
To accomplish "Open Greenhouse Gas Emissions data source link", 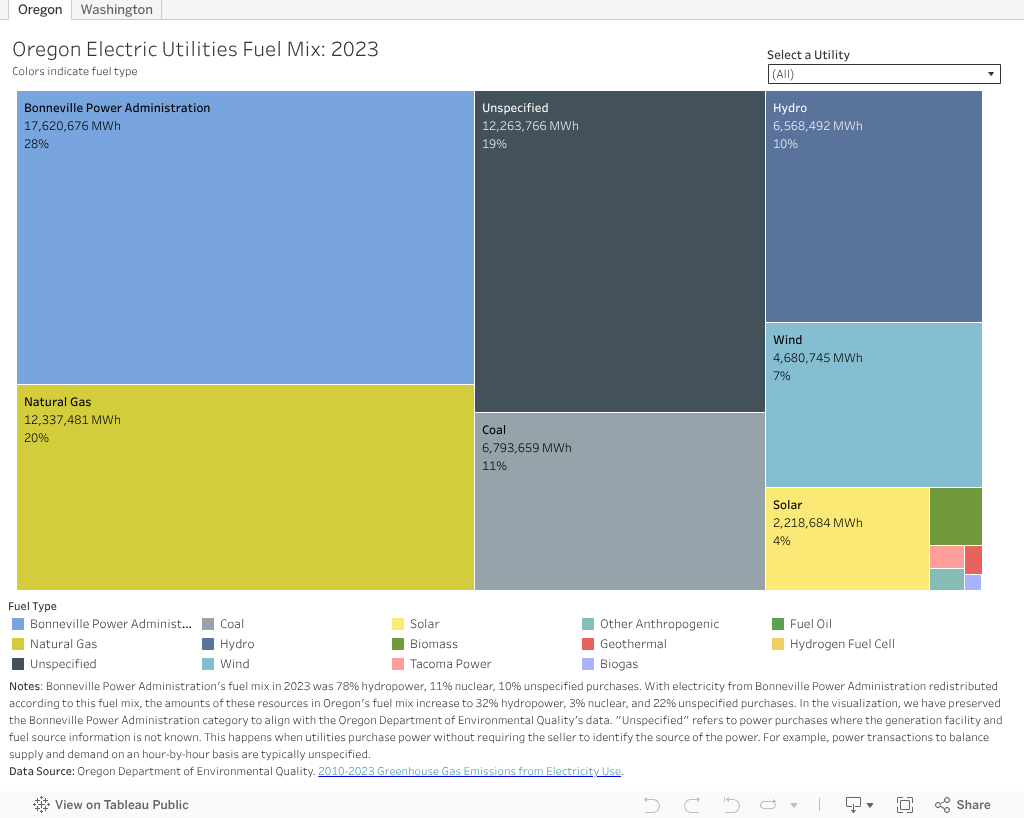I will point(470,771).
